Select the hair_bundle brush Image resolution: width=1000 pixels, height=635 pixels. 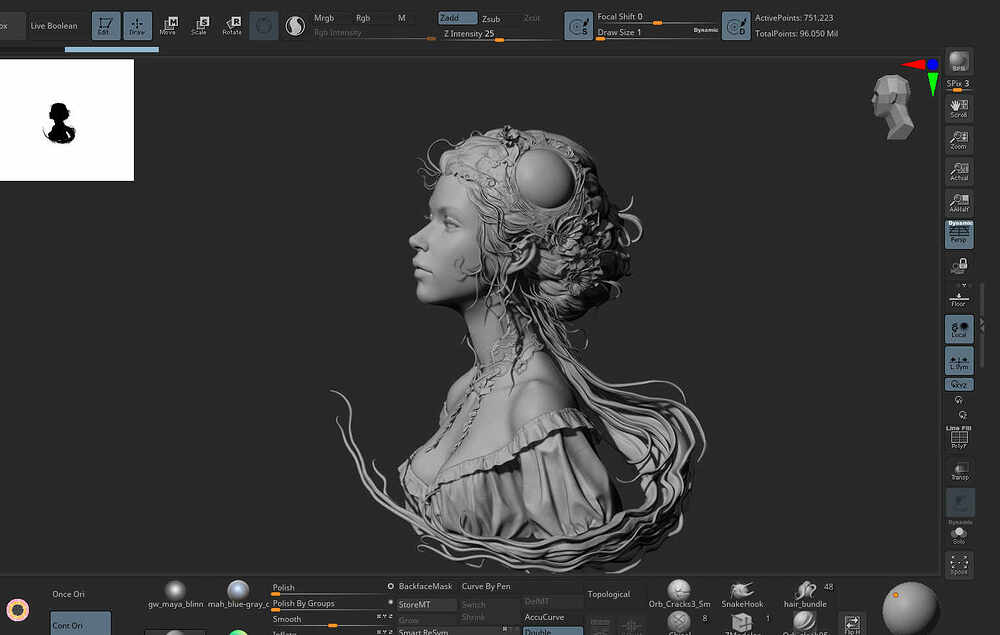click(x=805, y=594)
